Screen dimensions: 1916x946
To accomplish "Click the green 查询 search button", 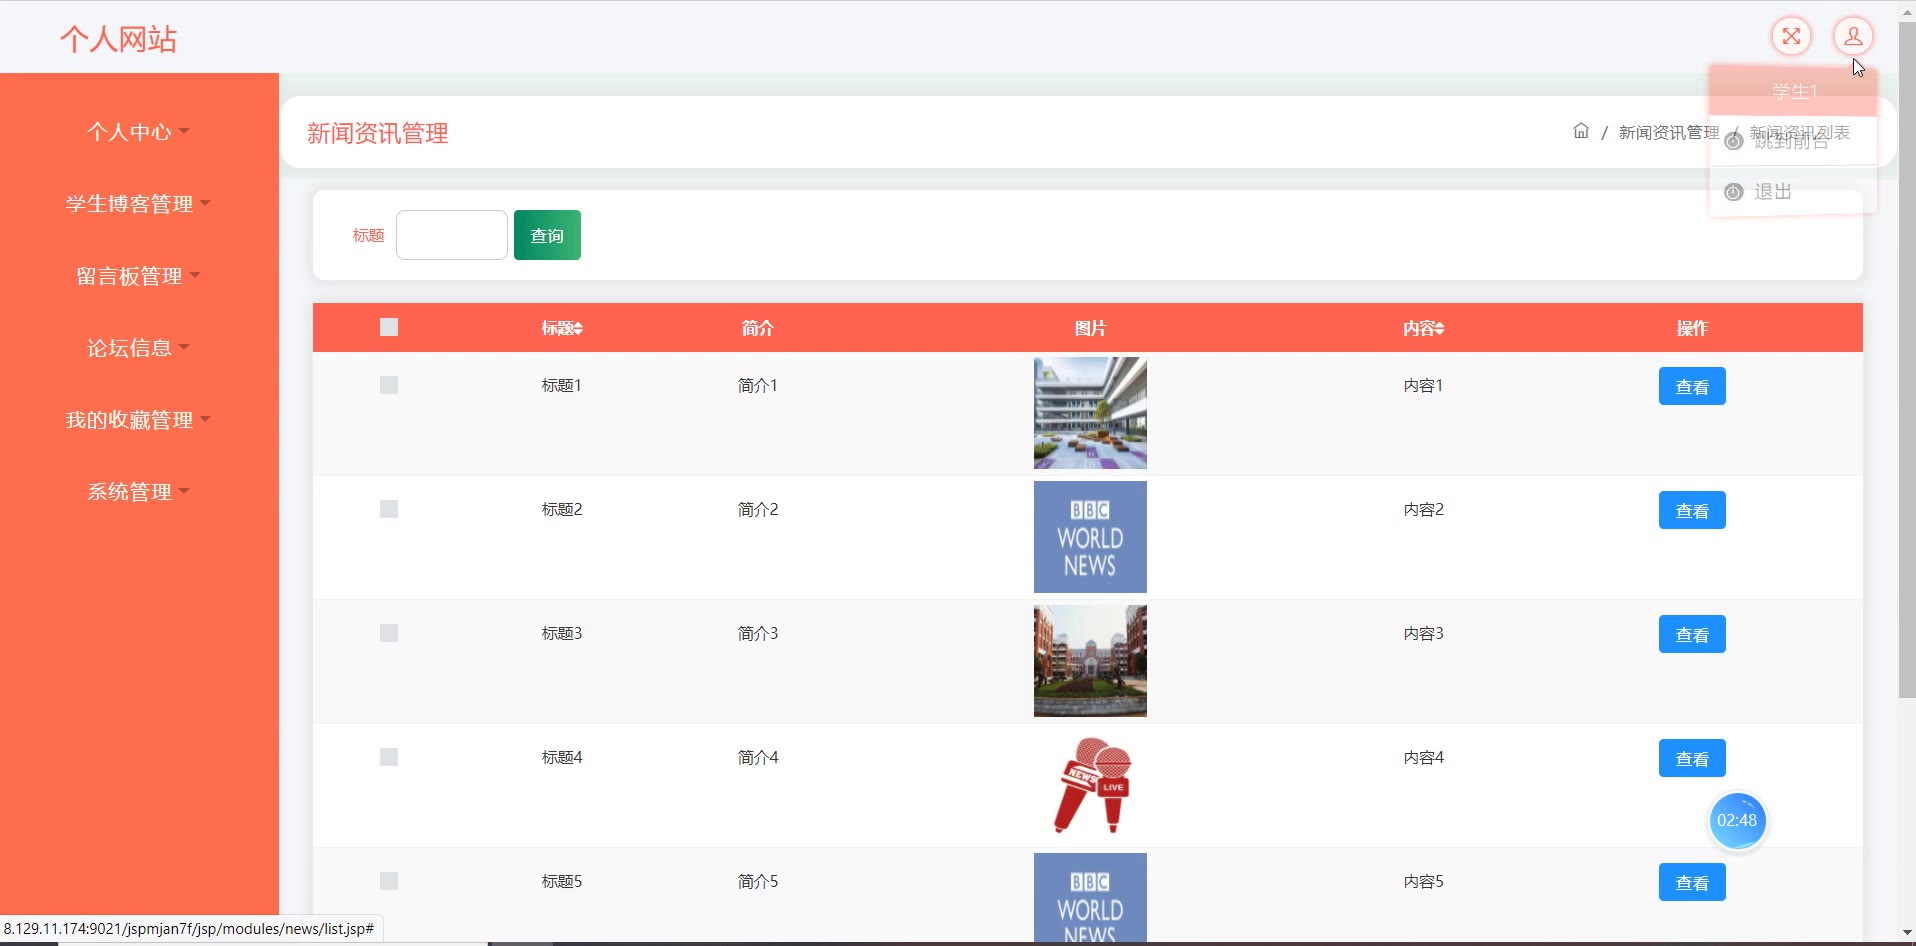I will pos(547,235).
